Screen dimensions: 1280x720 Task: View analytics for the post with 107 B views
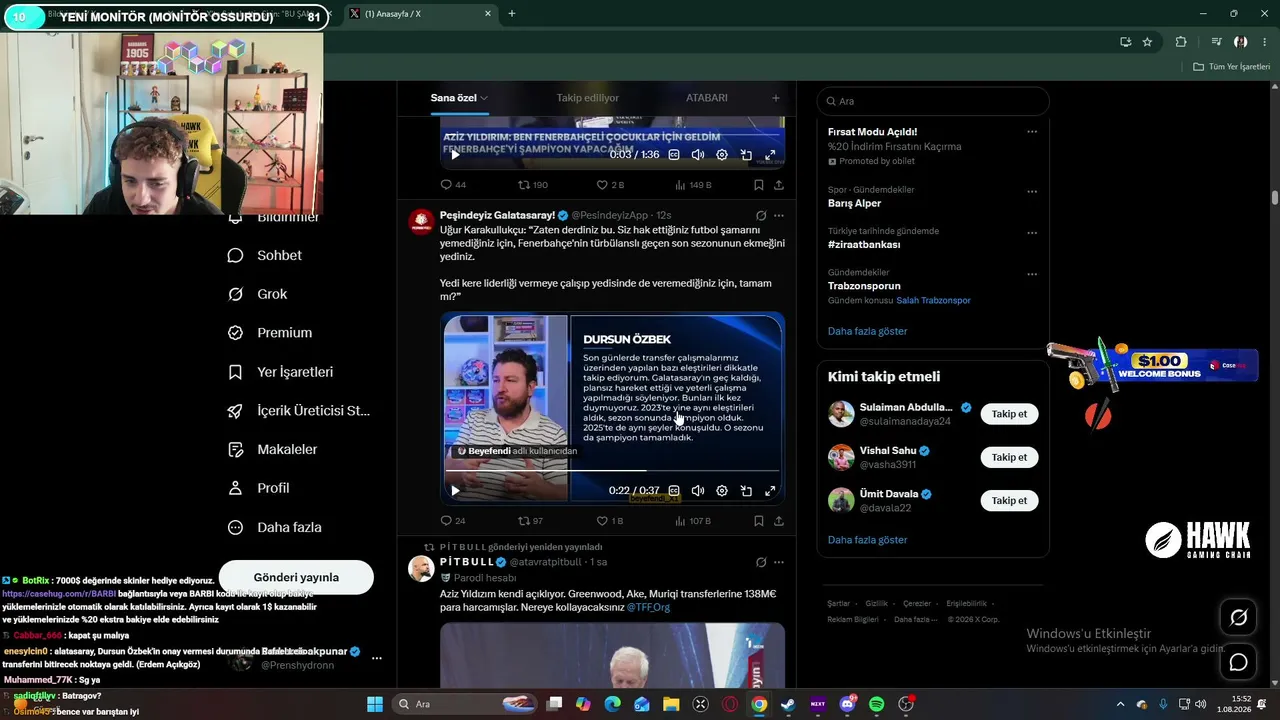(693, 521)
